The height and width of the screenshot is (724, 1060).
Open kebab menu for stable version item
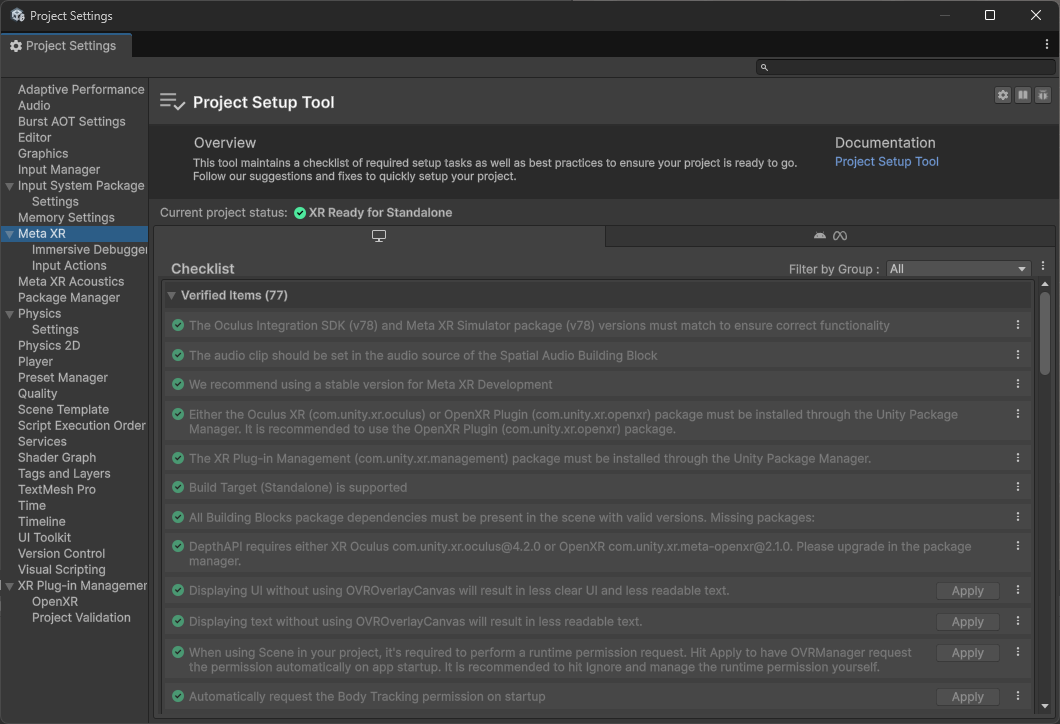point(1018,384)
